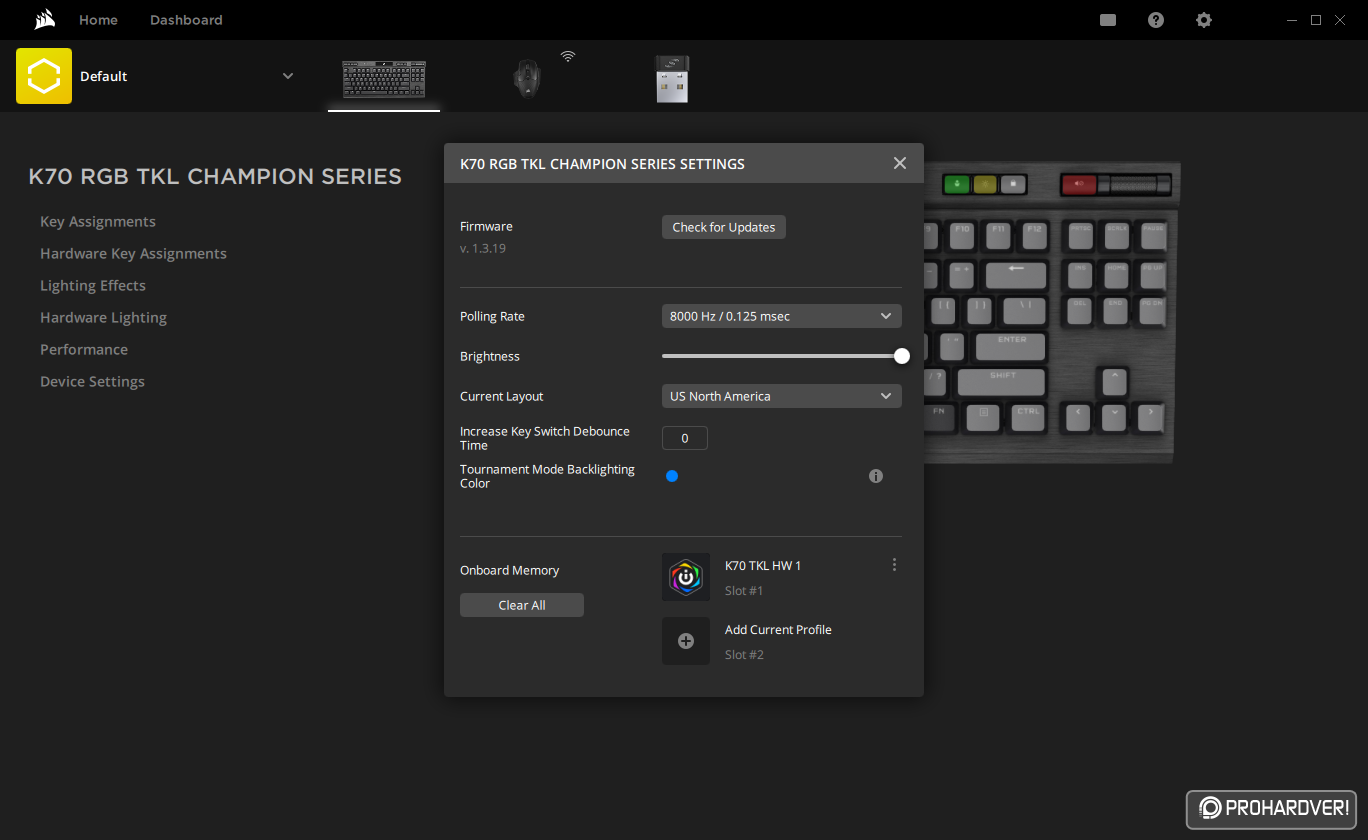
Task: Open the help question mark icon
Action: click(1156, 20)
